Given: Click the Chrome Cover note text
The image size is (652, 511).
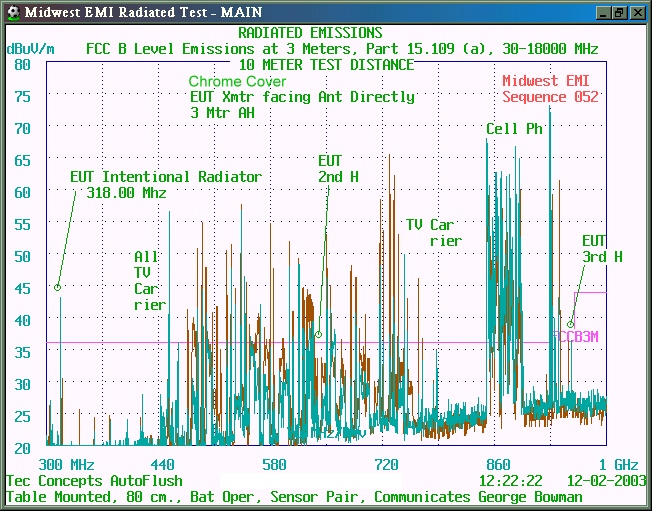Looking at the screenshot, I should [237, 81].
